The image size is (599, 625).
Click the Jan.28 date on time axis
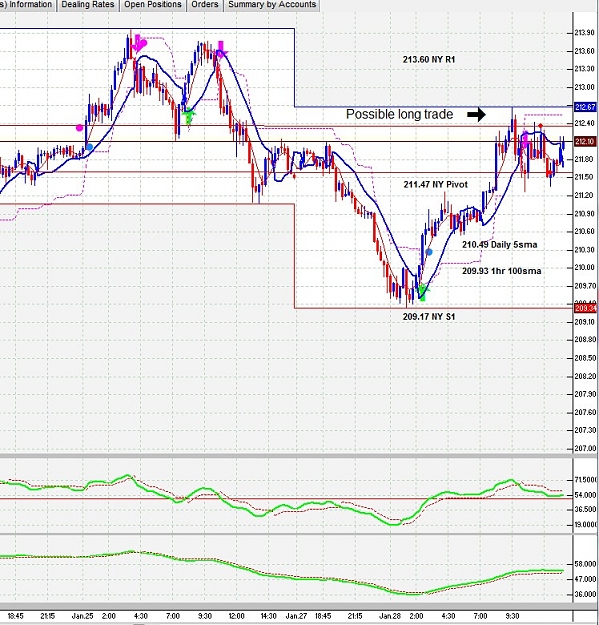point(390,616)
